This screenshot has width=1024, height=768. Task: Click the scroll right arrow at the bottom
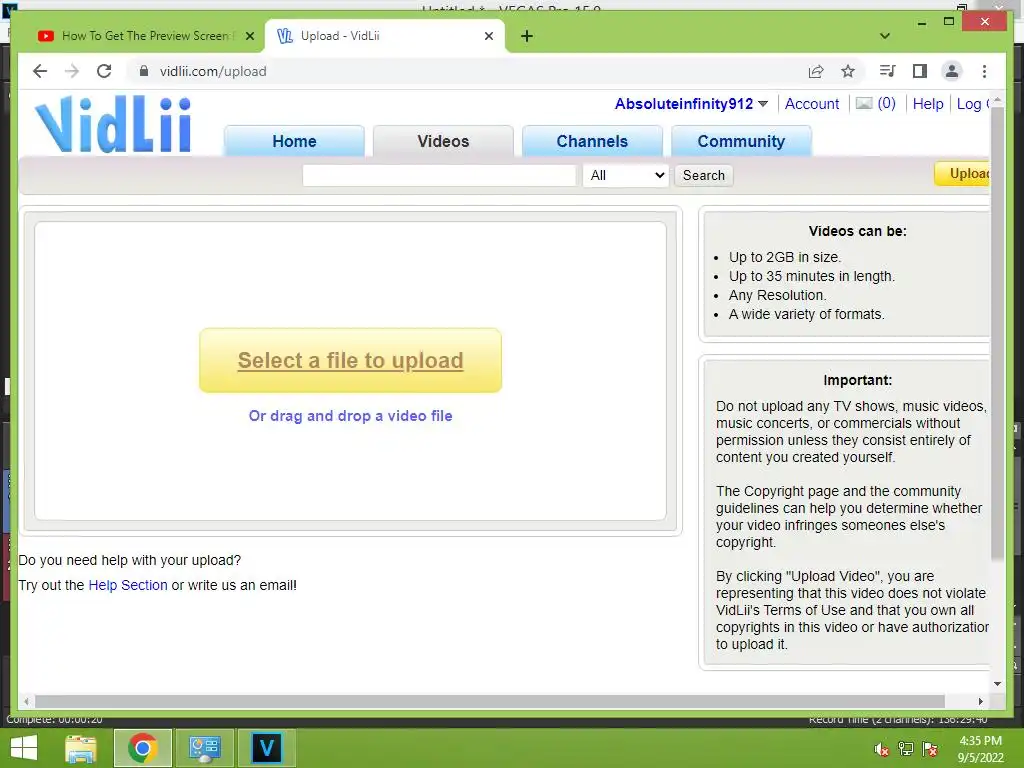[x=980, y=701]
